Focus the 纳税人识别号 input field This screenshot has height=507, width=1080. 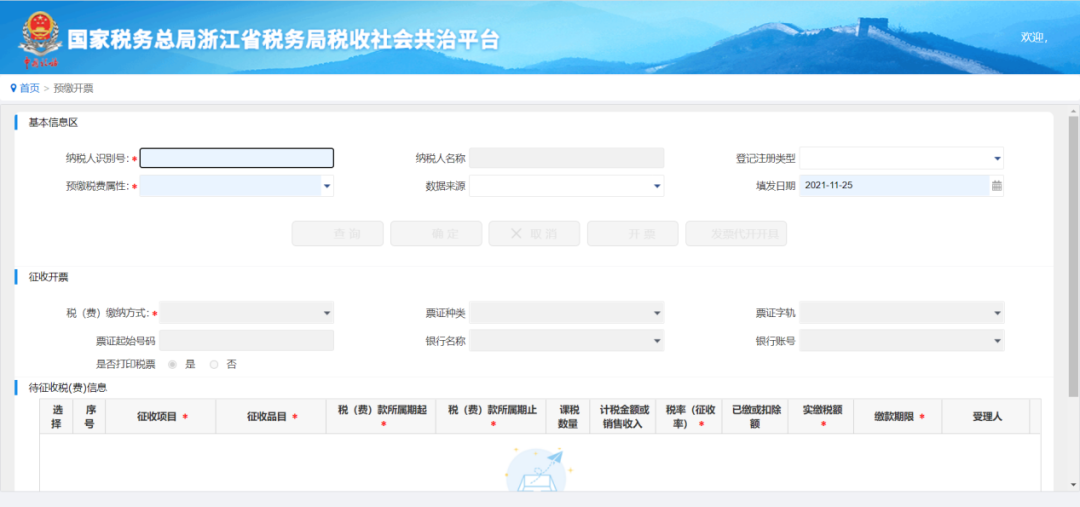pyautogui.click(x=237, y=158)
